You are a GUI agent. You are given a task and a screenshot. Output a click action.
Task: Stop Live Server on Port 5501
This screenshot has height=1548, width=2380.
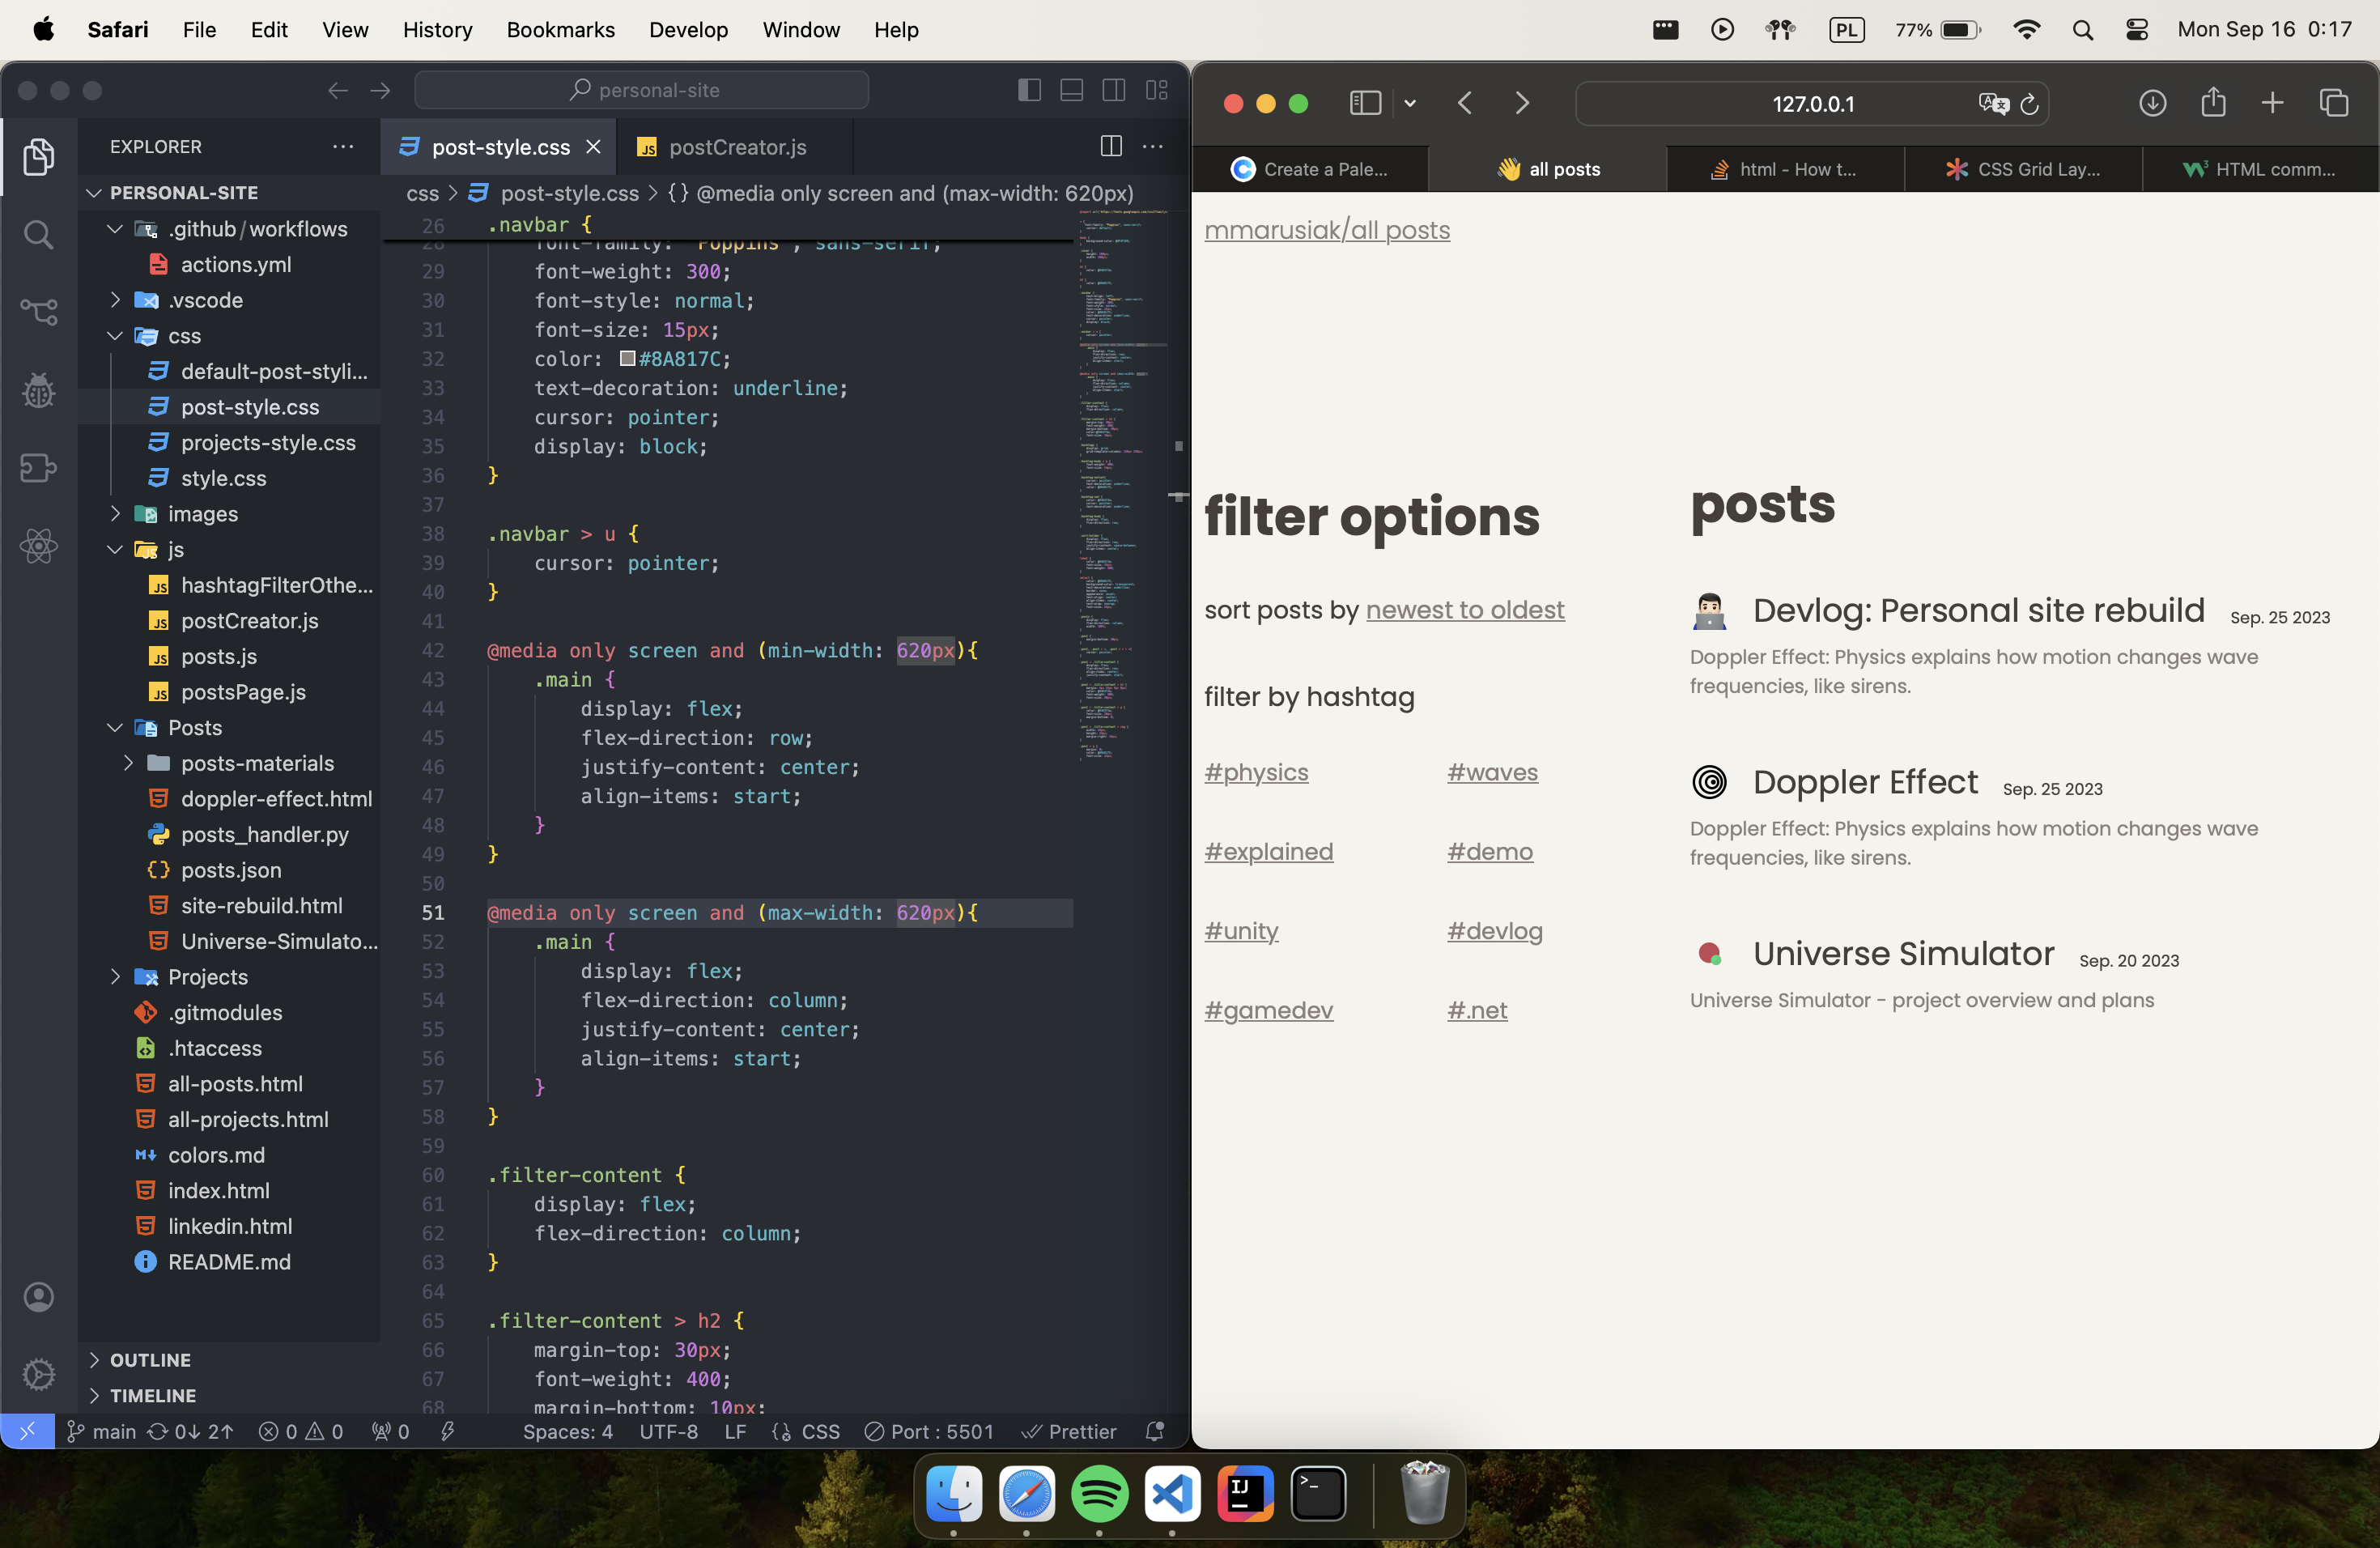(x=929, y=1431)
